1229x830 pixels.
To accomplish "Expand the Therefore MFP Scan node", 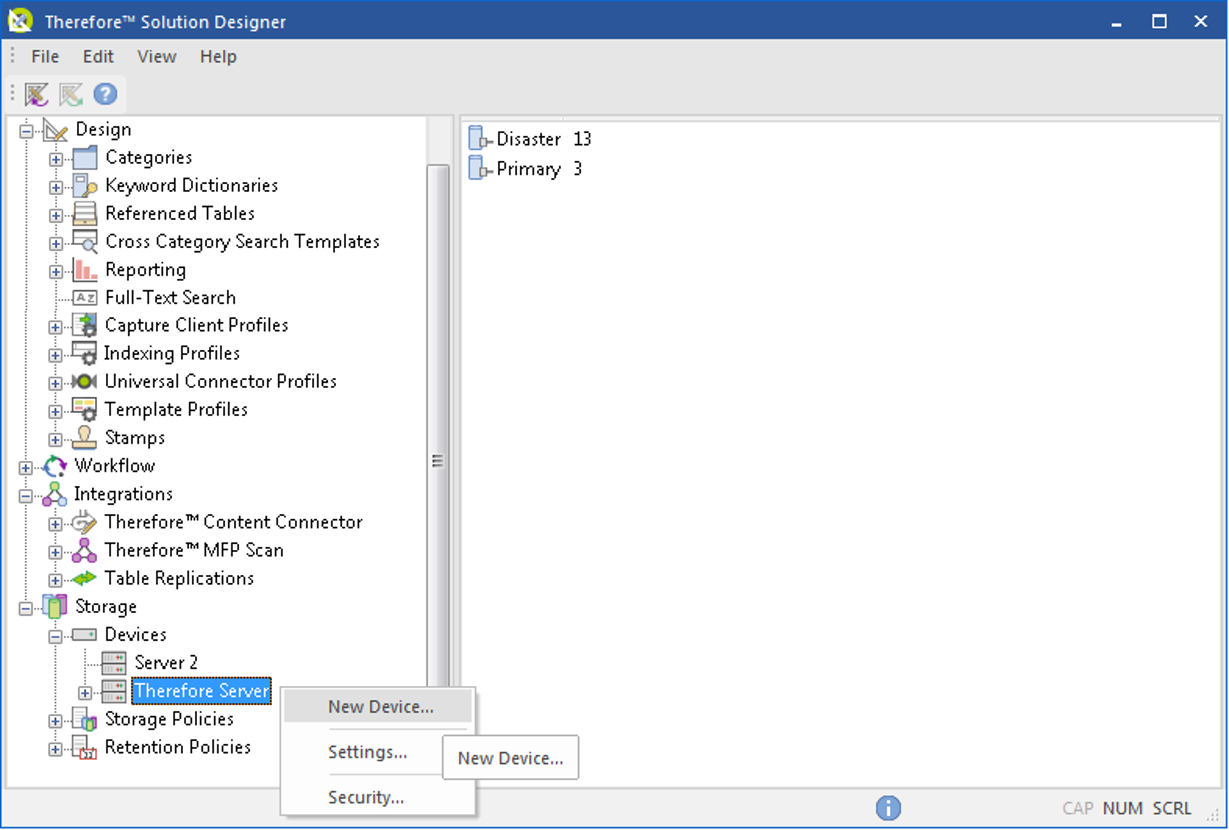I will (56, 550).
